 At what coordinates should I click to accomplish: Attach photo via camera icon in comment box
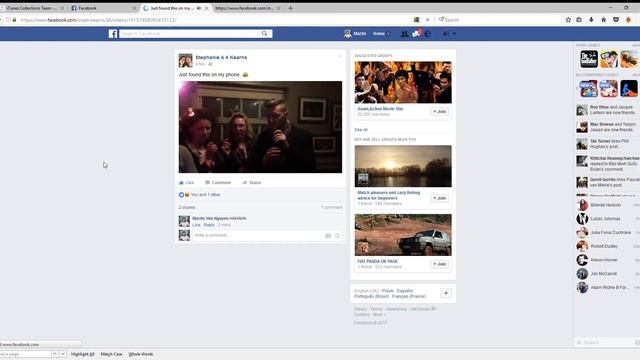tap(328, 236)
